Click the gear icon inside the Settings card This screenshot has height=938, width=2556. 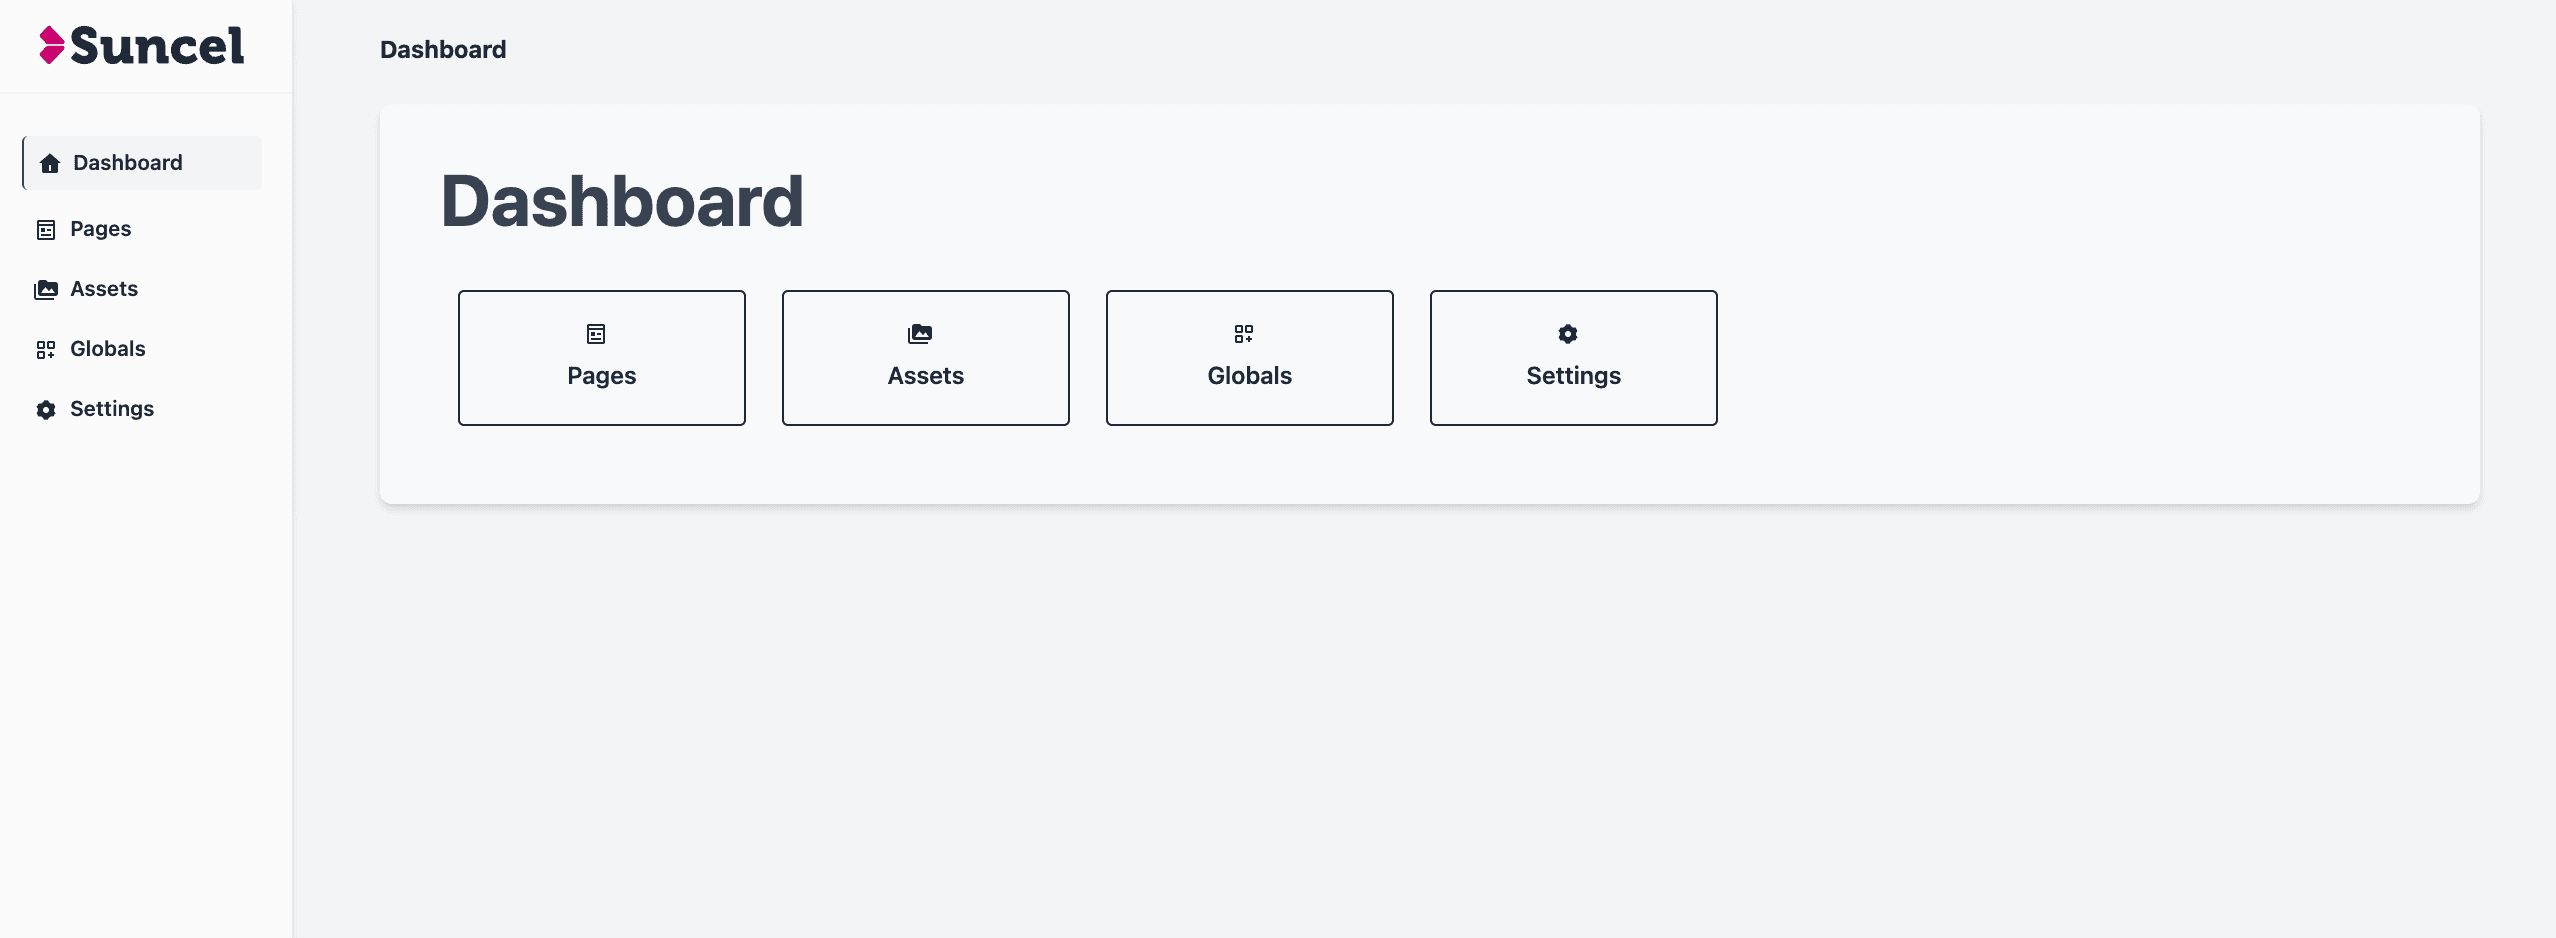1568,334
